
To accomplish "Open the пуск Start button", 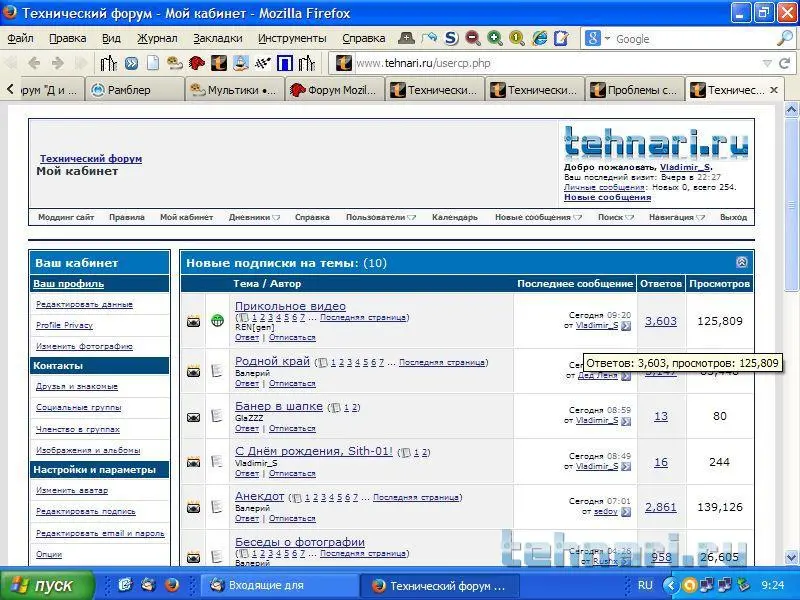I will (x=47, y=585).
